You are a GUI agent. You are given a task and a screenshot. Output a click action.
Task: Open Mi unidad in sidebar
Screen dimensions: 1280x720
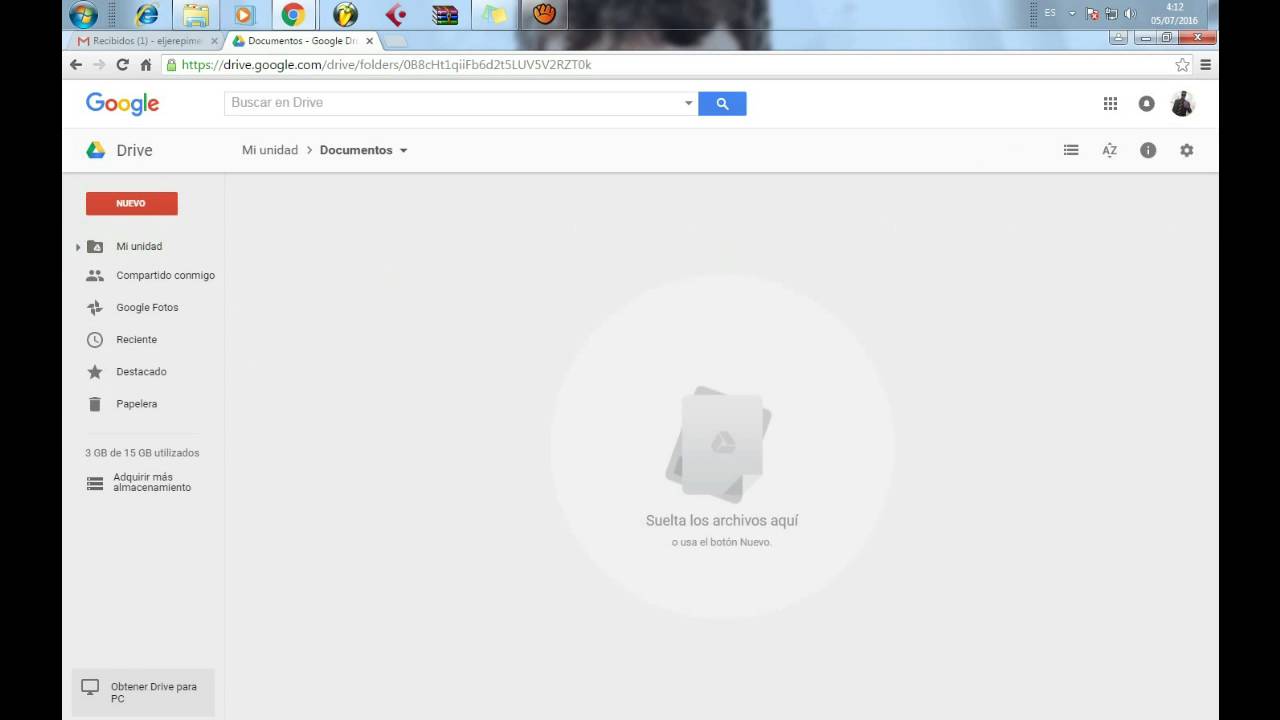(x=139, y=246)
